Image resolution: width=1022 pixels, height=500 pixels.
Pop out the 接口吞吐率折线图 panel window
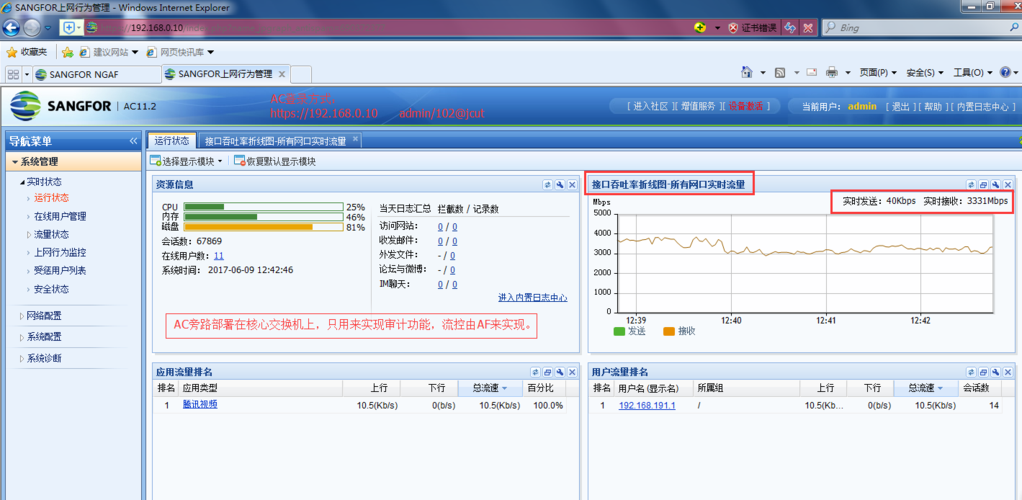(984, 185)
